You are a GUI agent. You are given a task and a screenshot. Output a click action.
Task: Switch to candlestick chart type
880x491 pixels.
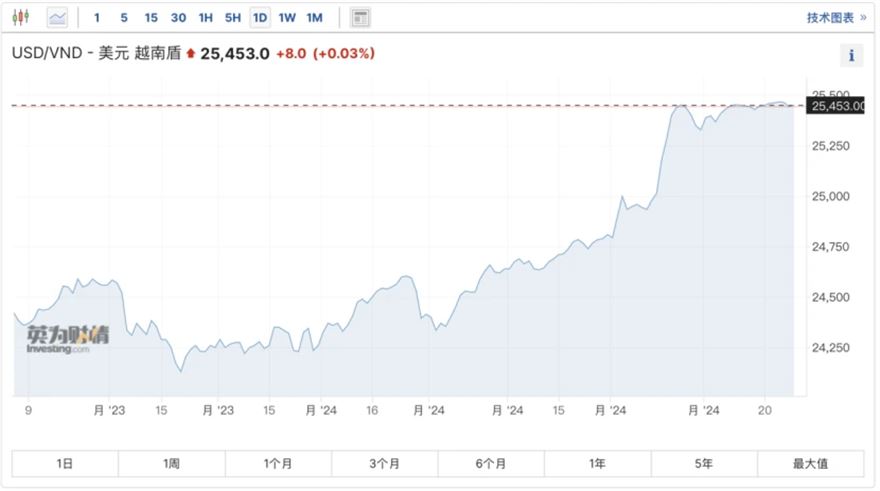[x=22, y=17]
